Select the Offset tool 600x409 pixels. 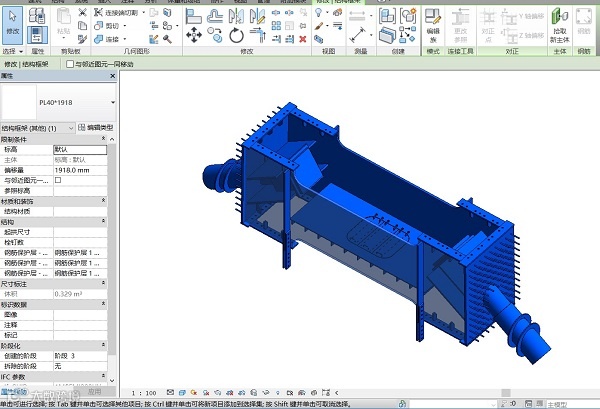click(215, 16)
